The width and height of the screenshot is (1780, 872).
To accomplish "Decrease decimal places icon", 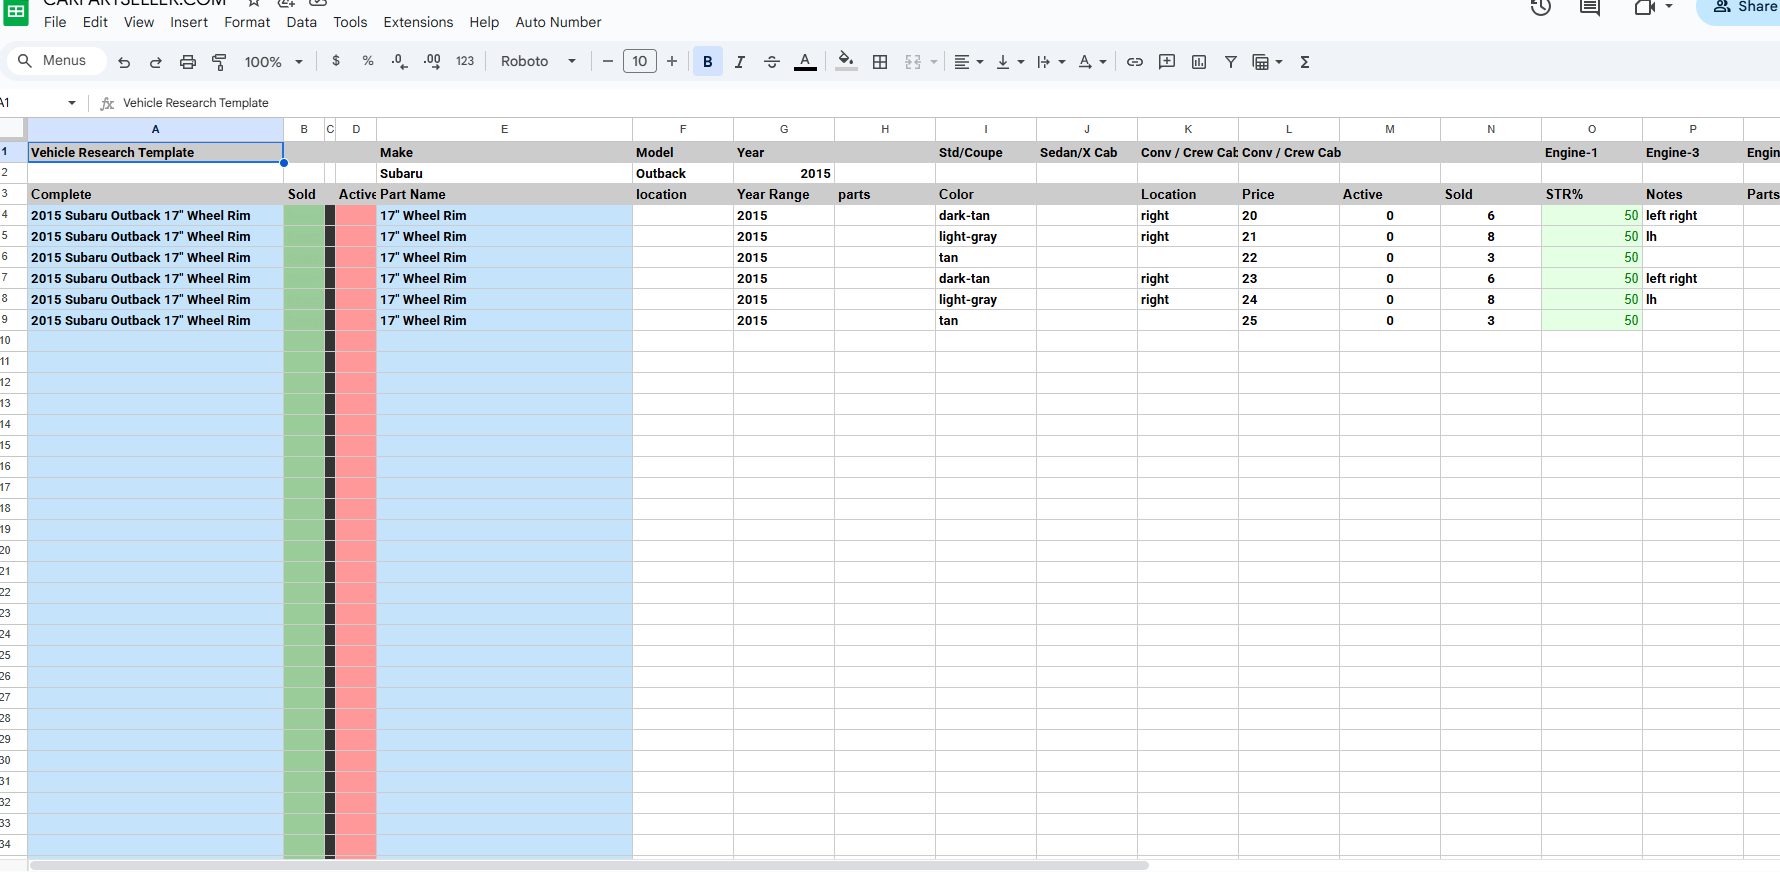I will pos(399,61).
